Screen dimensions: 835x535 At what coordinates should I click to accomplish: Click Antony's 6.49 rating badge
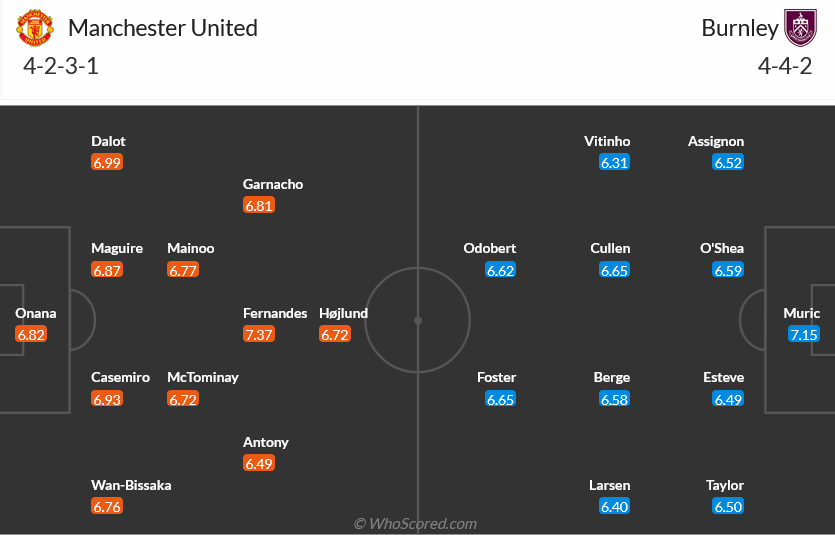[259, 463]
